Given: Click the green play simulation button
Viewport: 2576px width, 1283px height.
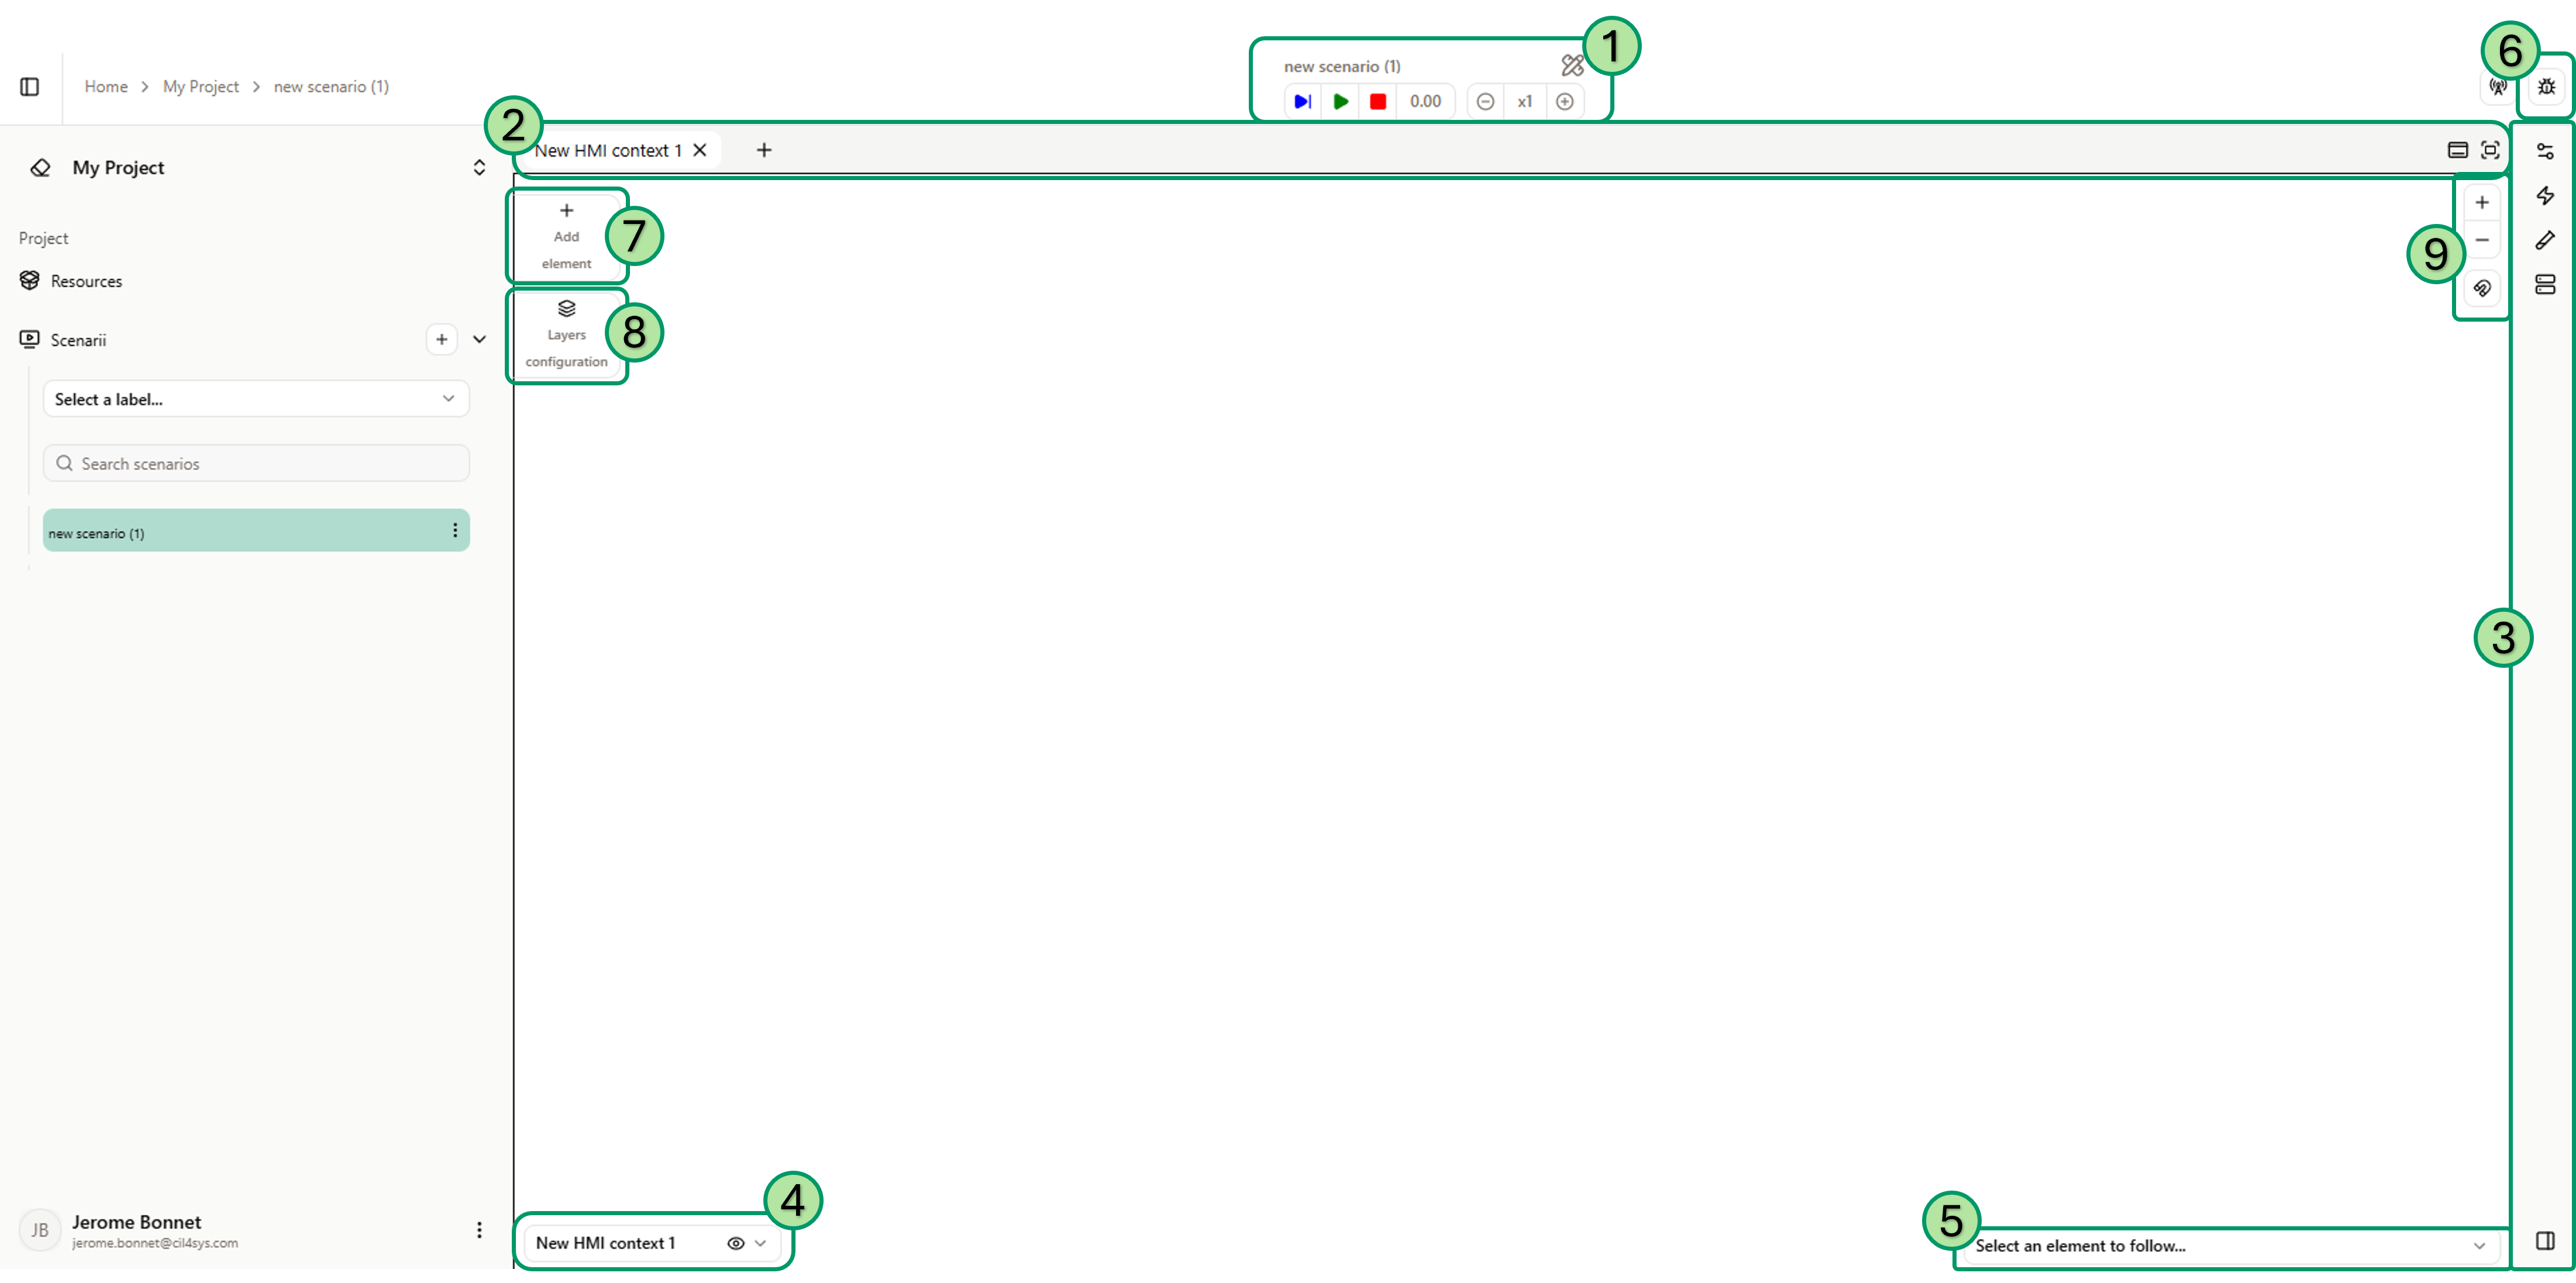Looking at the screenshot, I should [x=1340, y=101].
